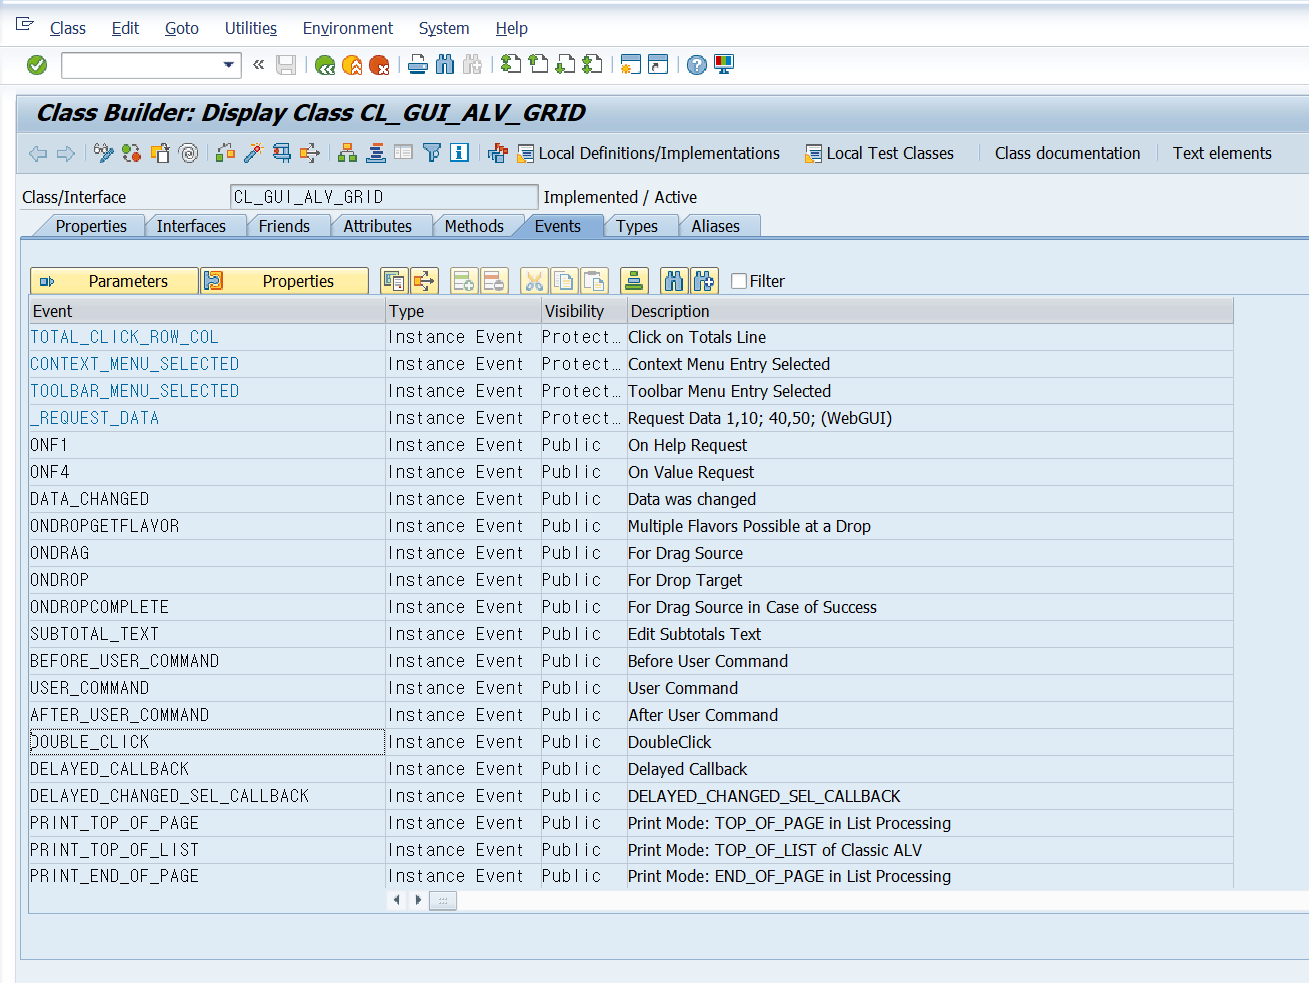Click the Other Object icon
Image resolution: width=1309 pixels, height=983 pixels.
159,153
